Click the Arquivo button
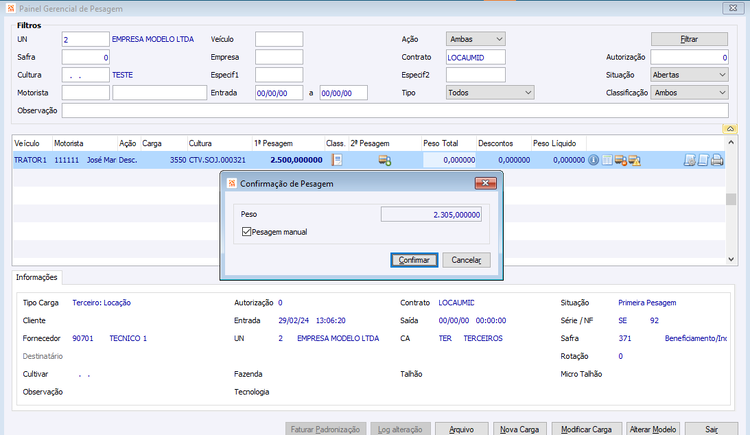750x435 pixels. coord(462,429)
